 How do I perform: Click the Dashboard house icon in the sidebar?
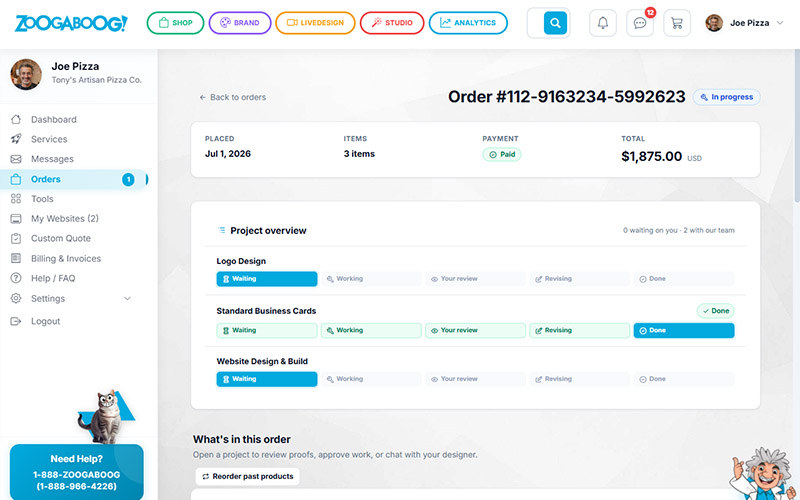[x=16, y=119]
